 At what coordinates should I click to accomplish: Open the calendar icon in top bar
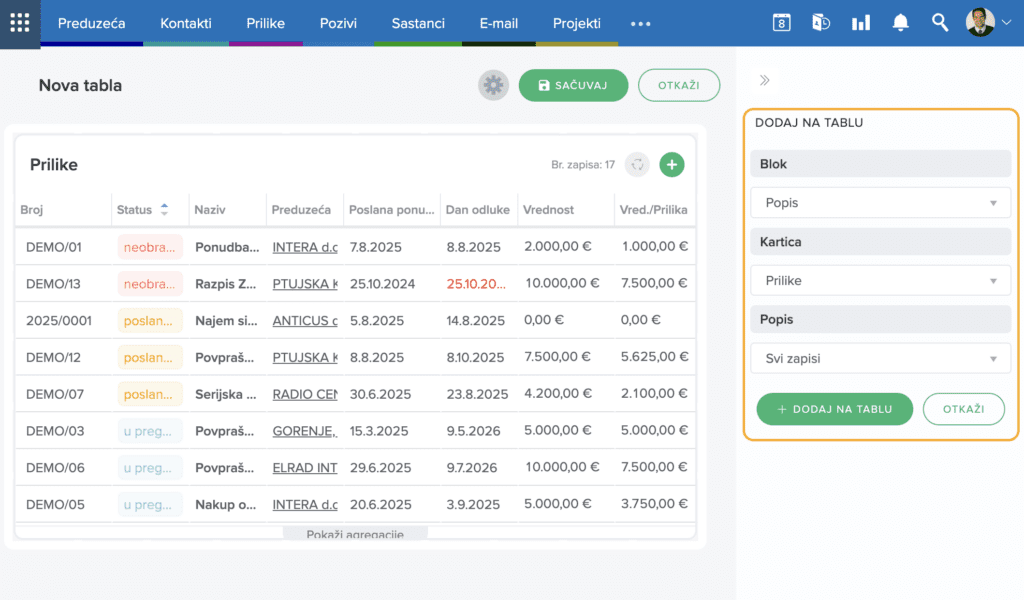click(x=781, y=23)
